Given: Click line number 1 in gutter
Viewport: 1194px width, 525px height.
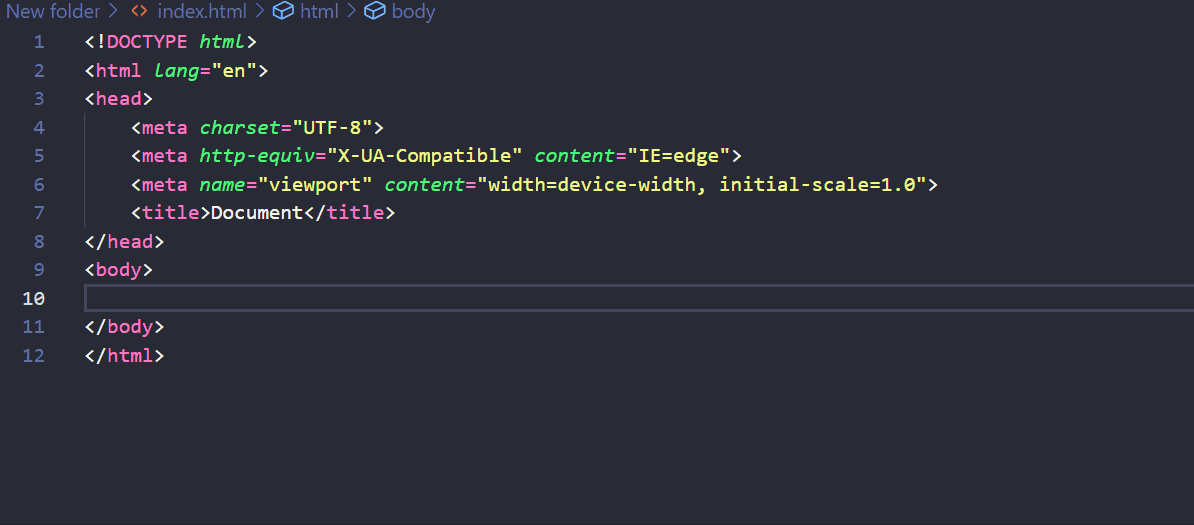Looking at the screenshot, I should click(x=38, y=42).
